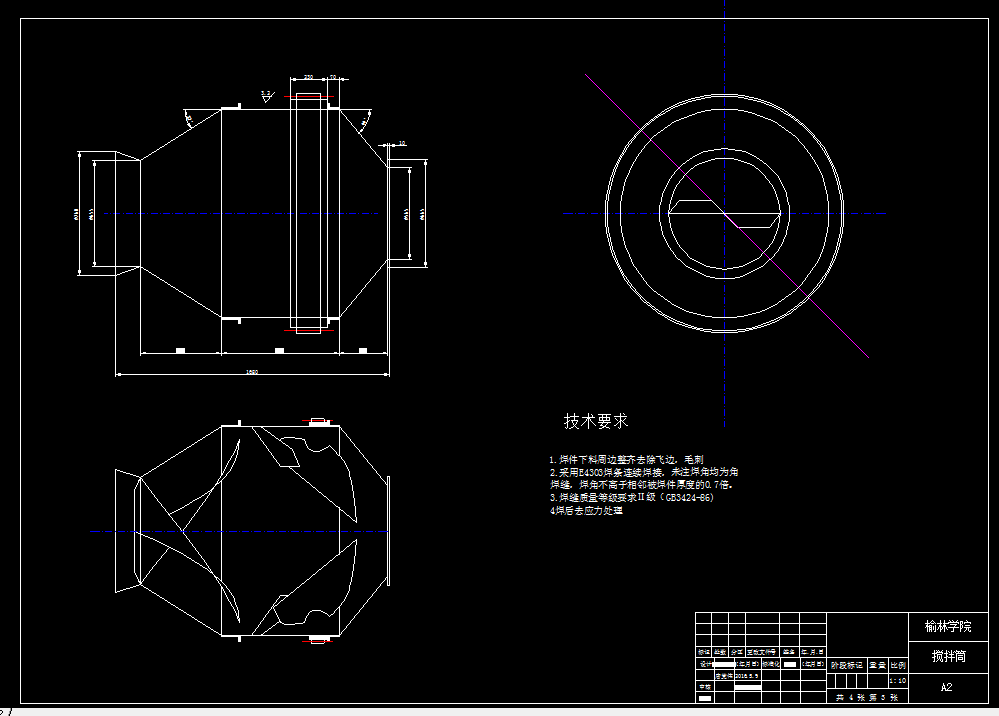This screenshot has height=716, width=999.
Task: Click the 2016.5.9 date in title block
Action: click(x=747, y=676)
